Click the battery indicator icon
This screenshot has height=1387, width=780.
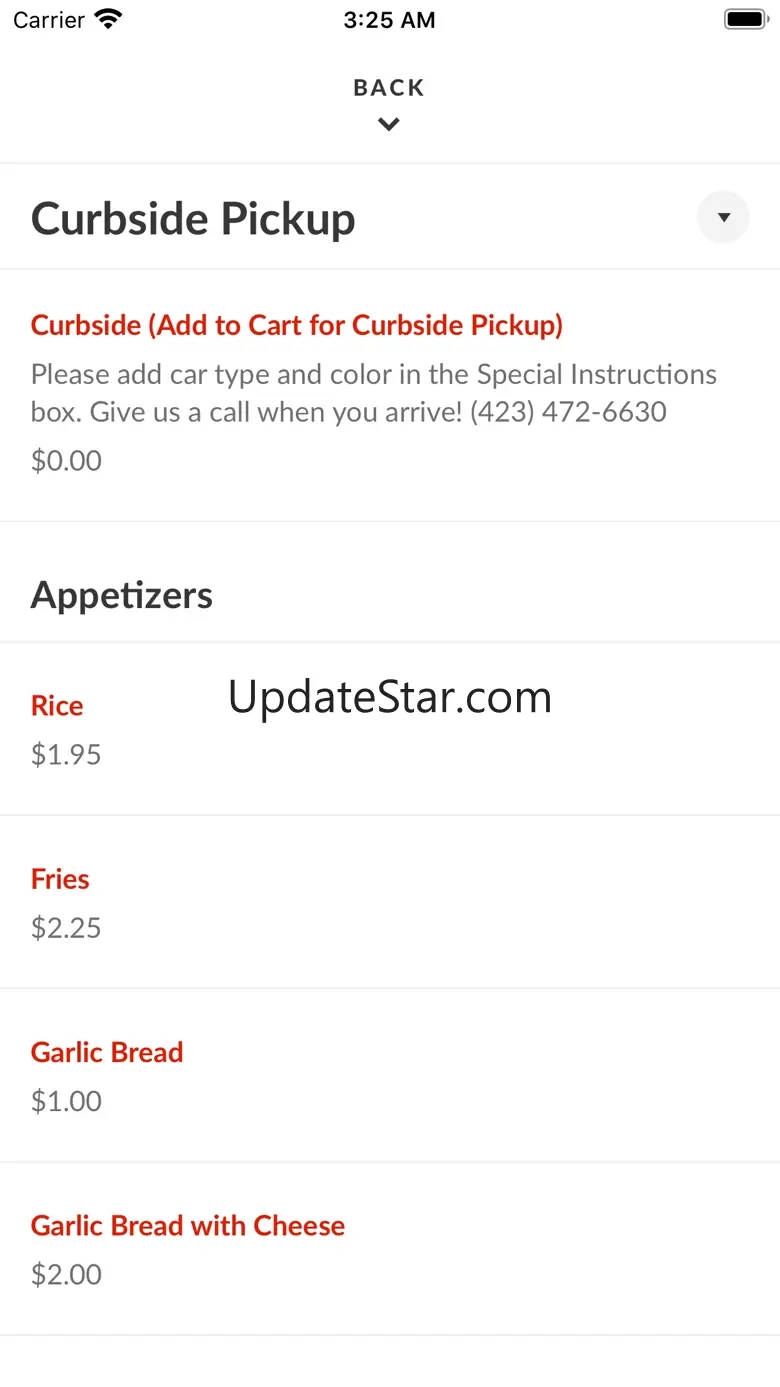tap(745, 19)
